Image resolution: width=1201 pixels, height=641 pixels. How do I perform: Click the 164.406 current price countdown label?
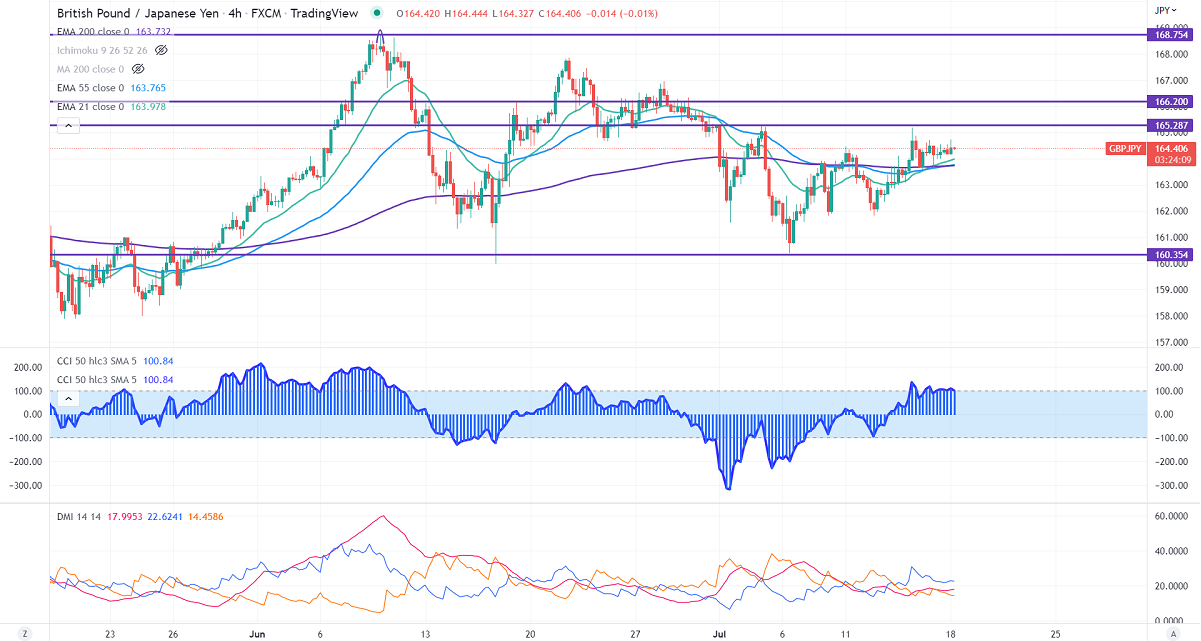tap(1170, 154)
